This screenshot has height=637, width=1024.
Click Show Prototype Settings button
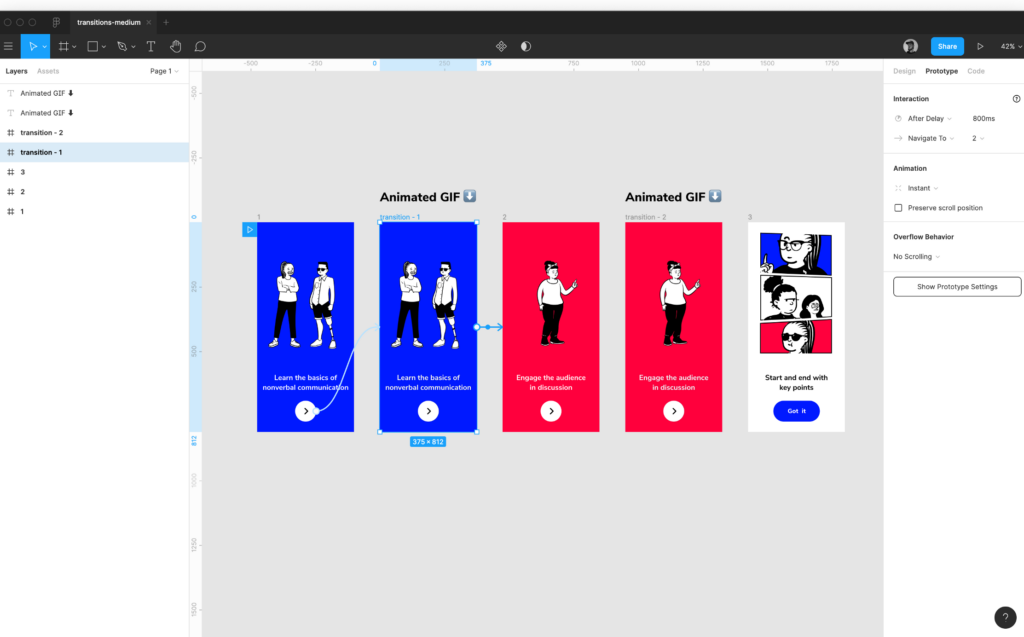[x=957, y=286]
